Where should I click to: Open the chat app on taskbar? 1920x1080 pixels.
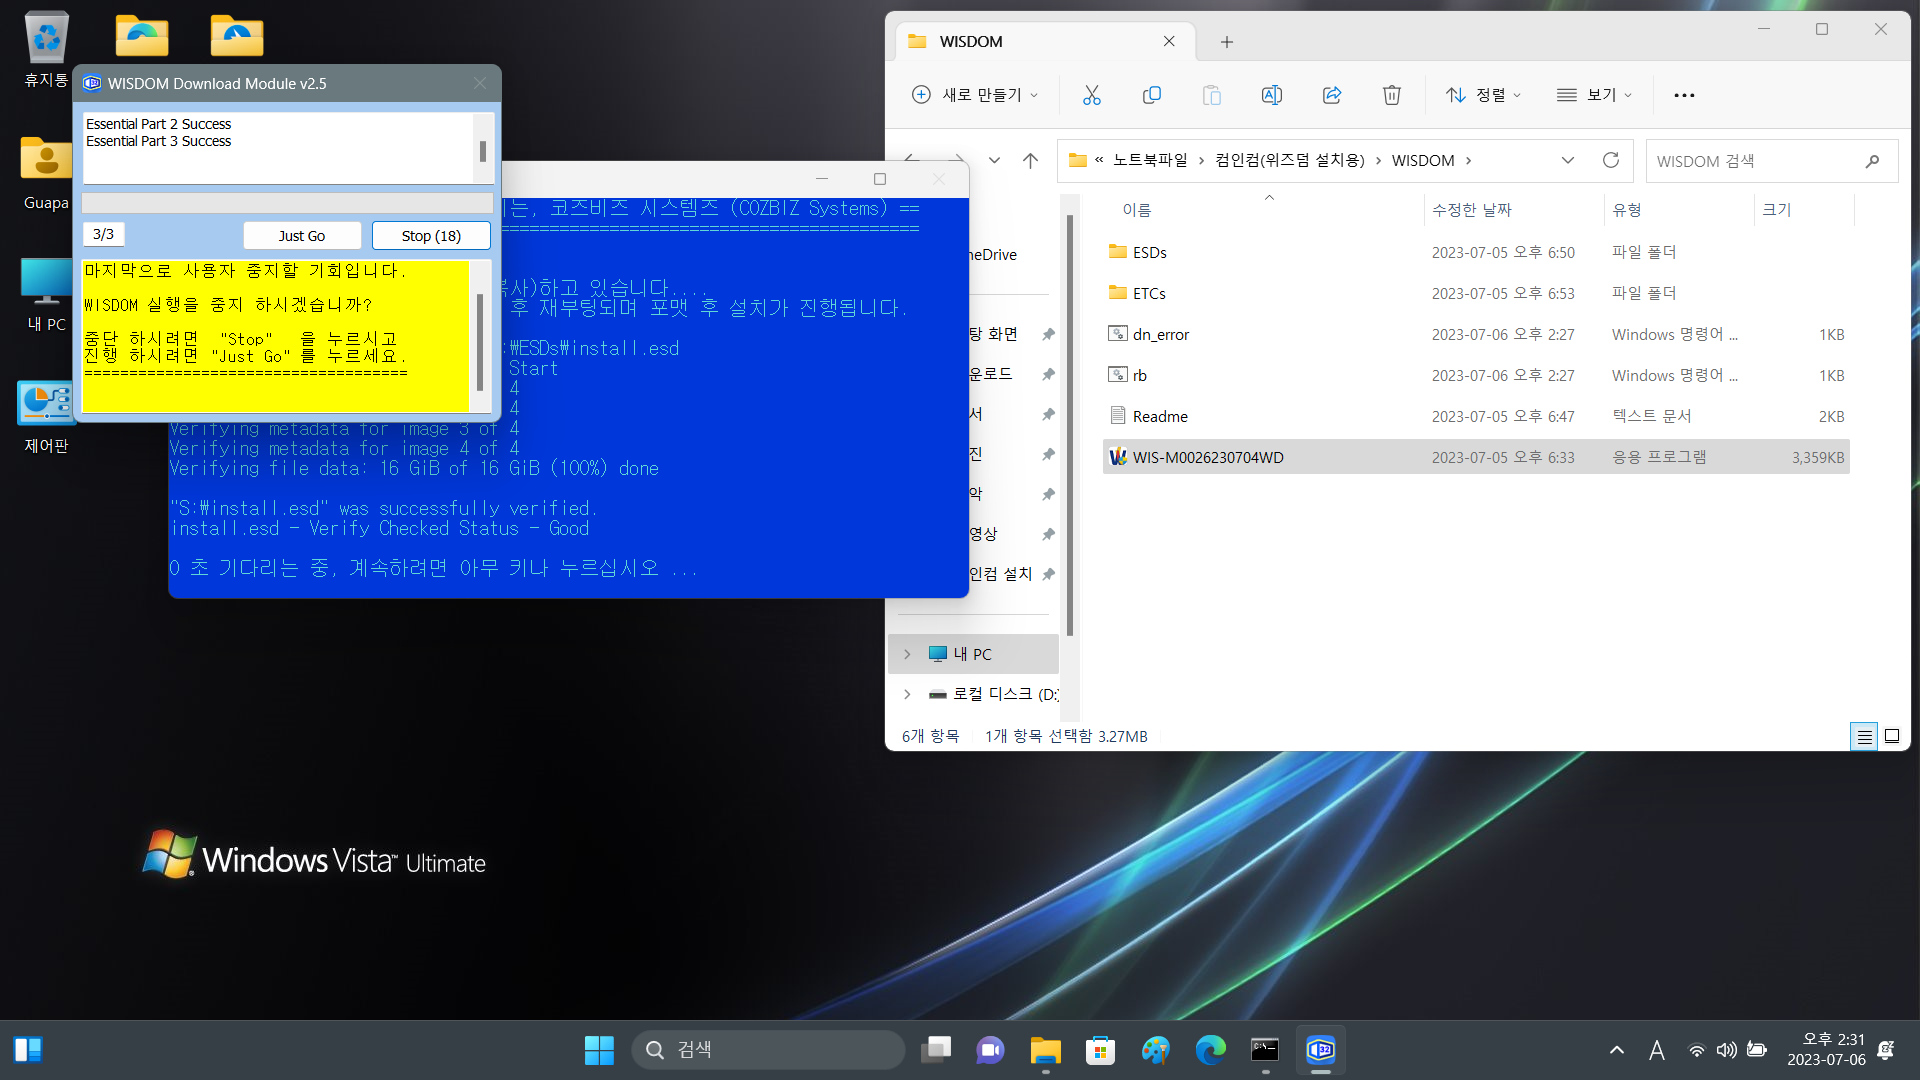(x=990, y=1049)
